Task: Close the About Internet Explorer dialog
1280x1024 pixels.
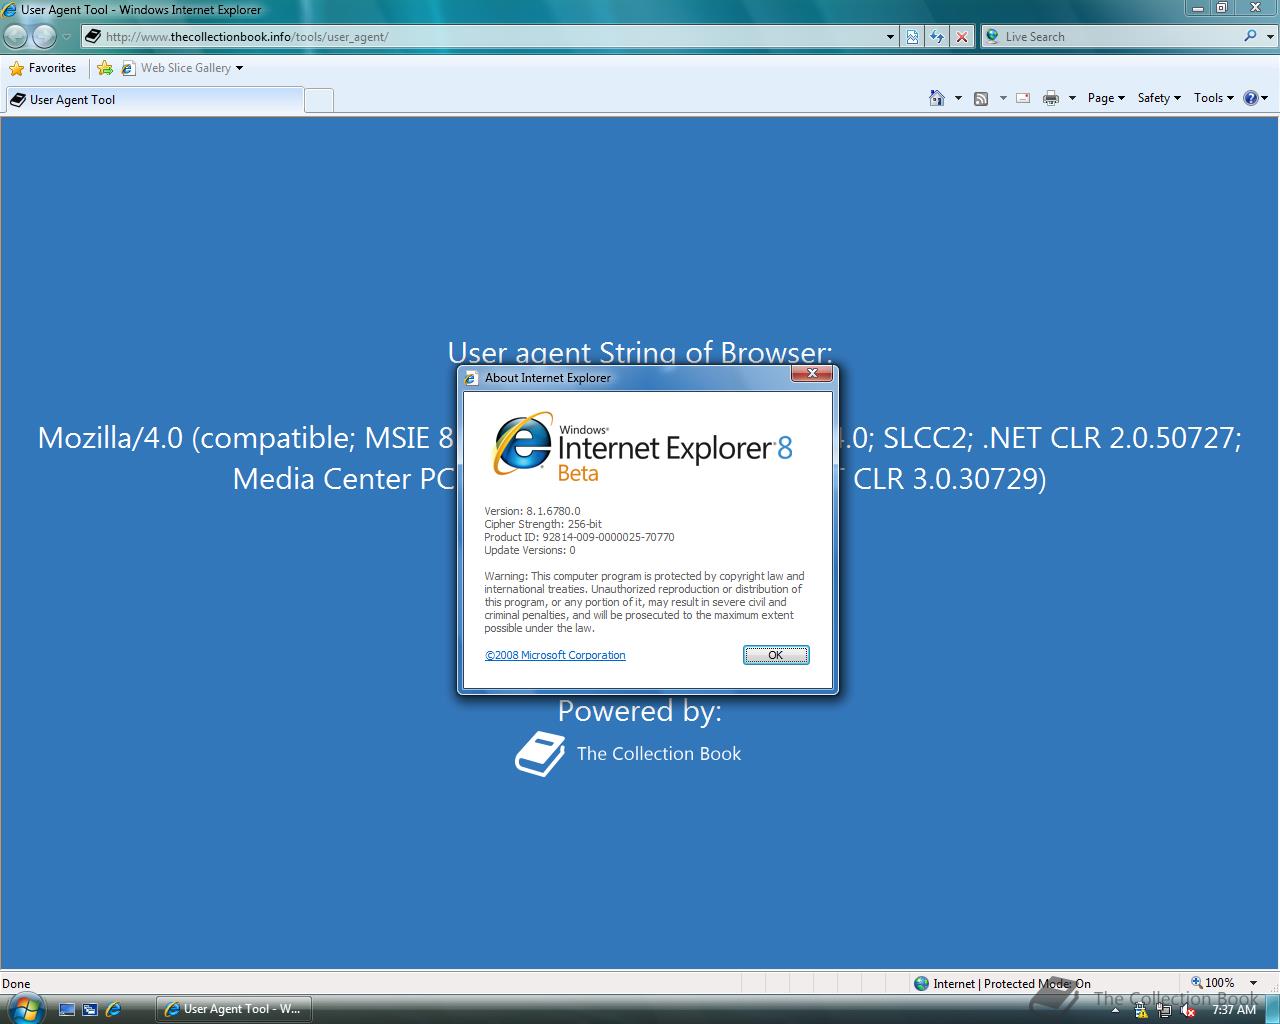Action: point(812,374)
